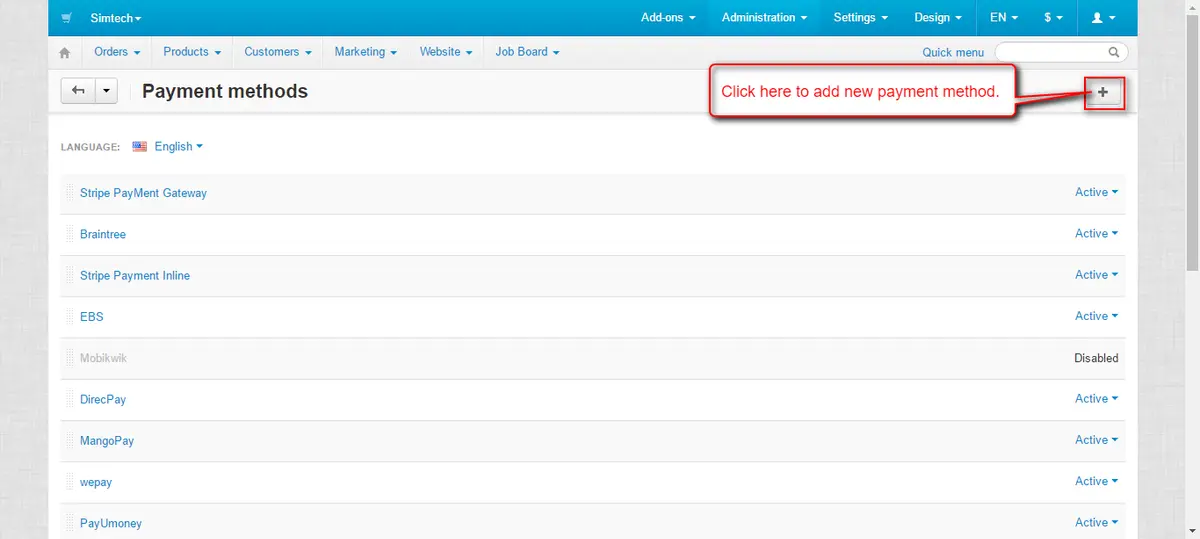Open the Orders menu
Viewport: 1200px width, 539px height.
(x=116, y=52)
